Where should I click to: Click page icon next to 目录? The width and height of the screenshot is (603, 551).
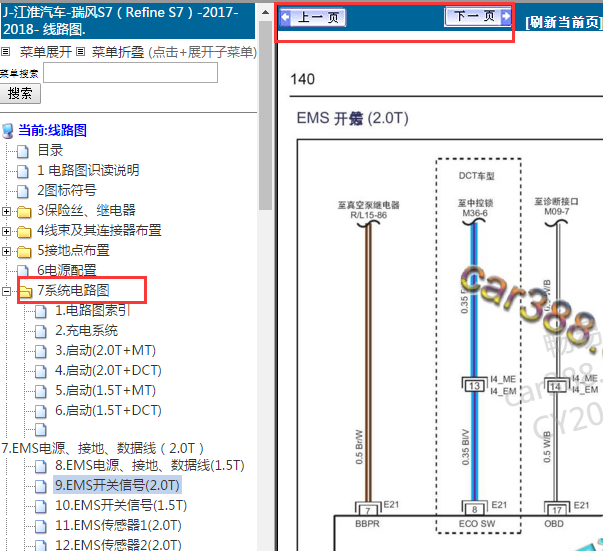click(x=23, y=151)
